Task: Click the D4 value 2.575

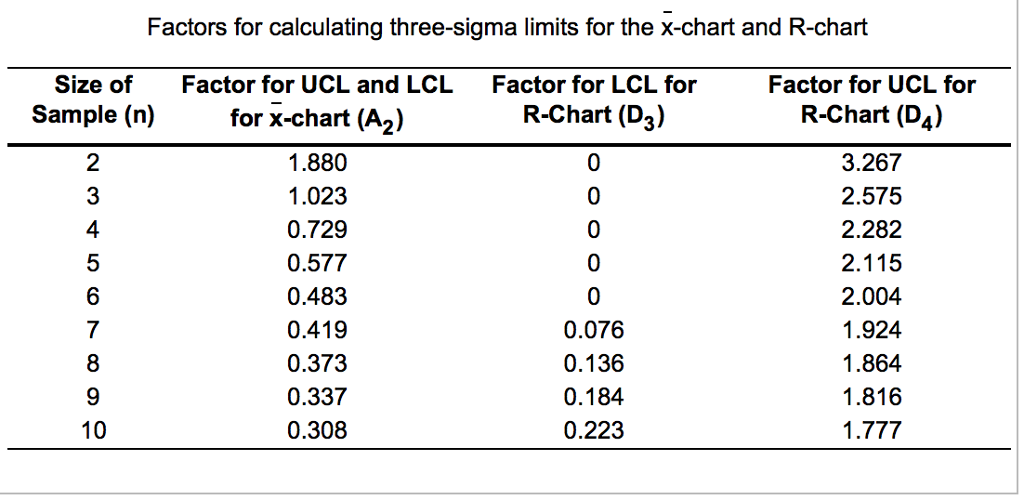Action: point(871,197)
